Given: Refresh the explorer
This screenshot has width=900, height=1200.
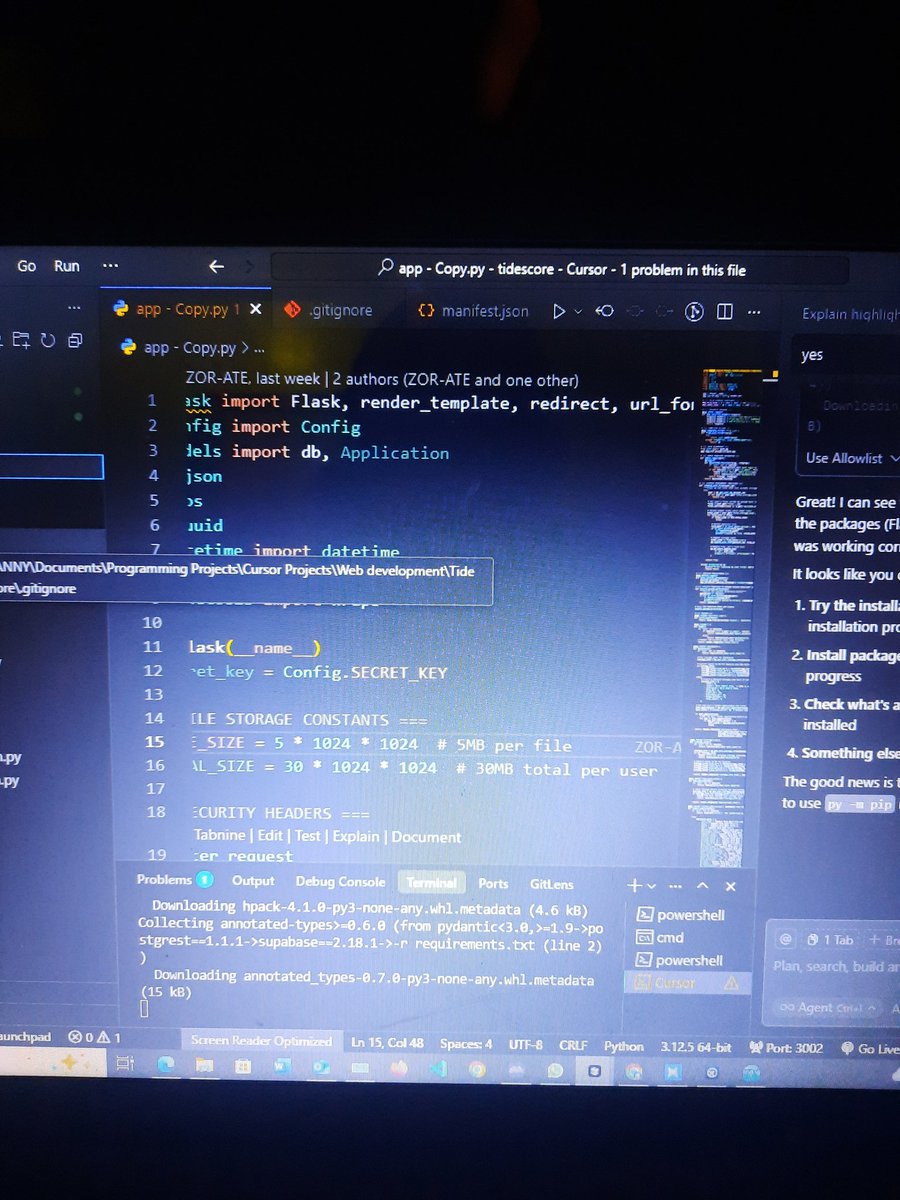Looking at the screenshot, I should [x=47, y=340].
